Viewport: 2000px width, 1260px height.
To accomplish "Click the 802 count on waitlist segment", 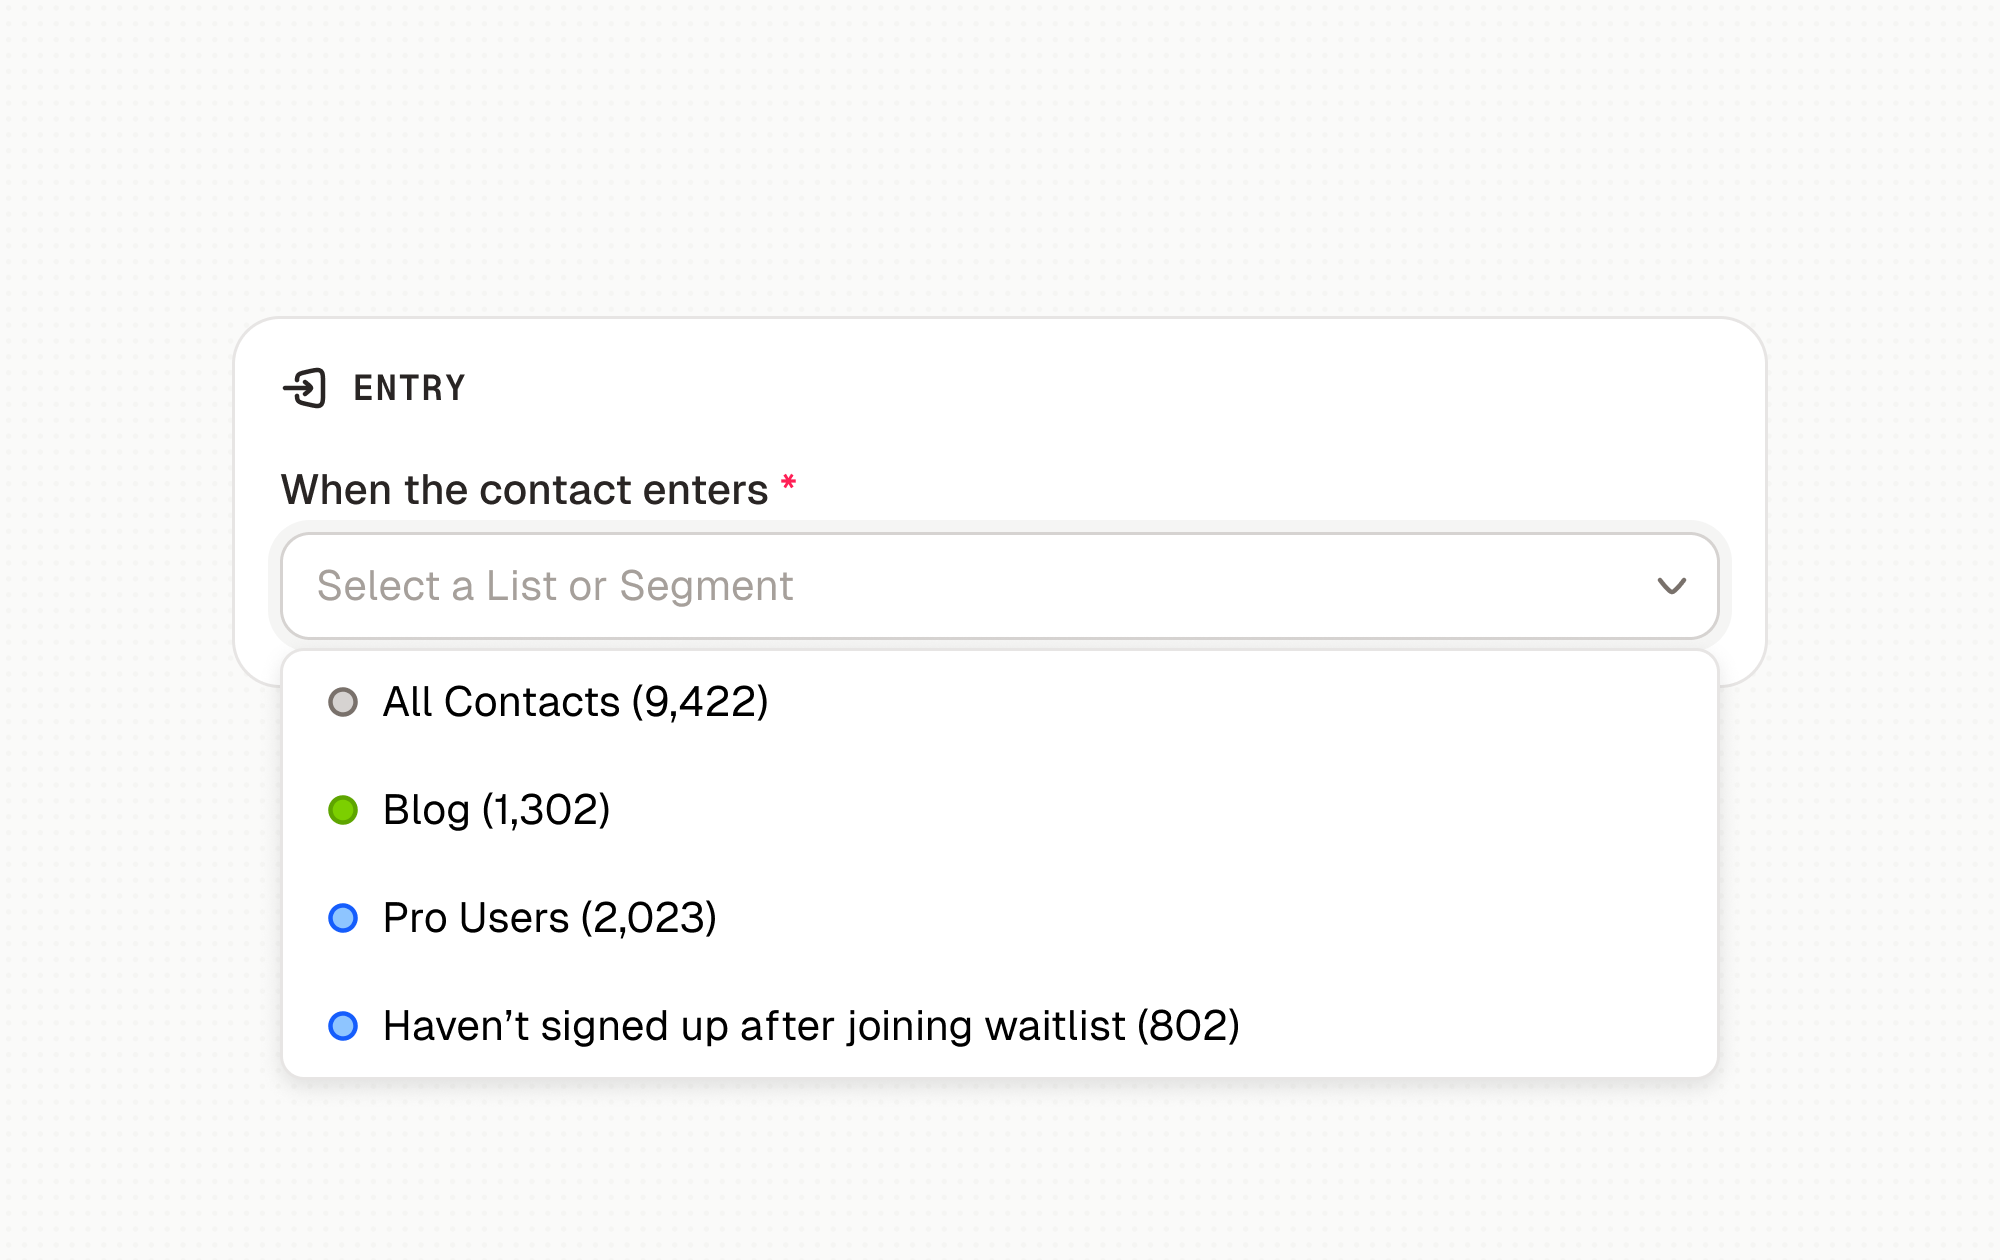I will [1189, 1026].
